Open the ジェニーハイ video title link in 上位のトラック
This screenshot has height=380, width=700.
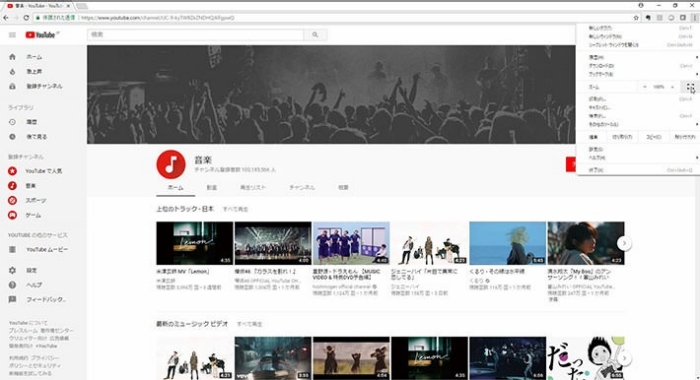tap(424, 274)
